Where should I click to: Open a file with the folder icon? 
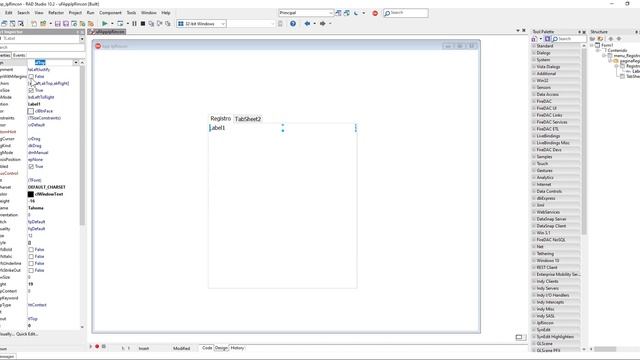coord(43,24)
